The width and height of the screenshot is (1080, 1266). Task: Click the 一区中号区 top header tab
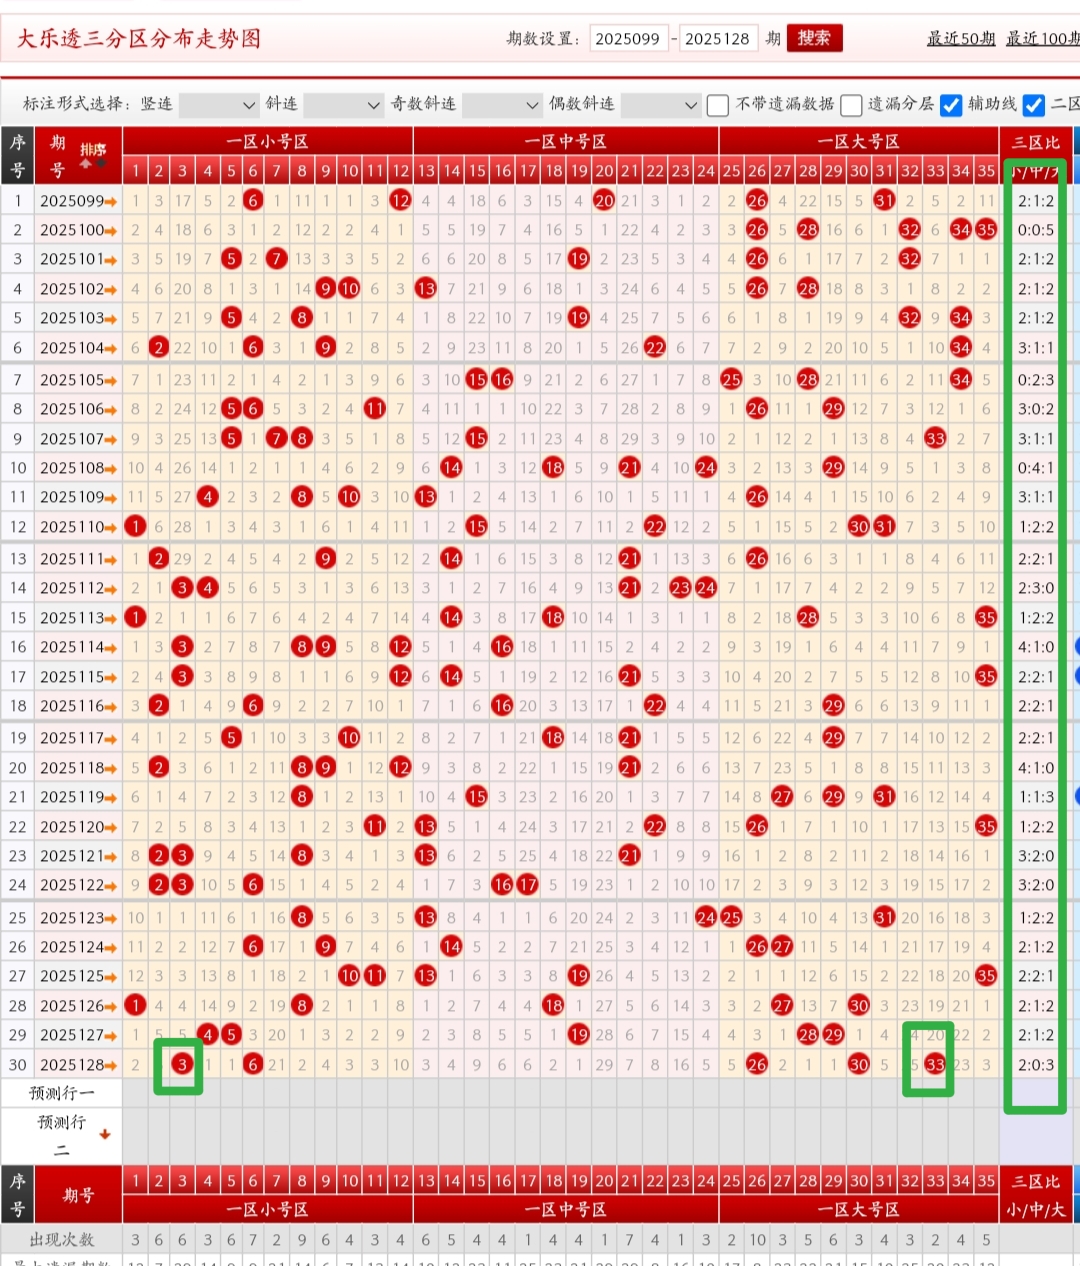click(x=565, y=142)
